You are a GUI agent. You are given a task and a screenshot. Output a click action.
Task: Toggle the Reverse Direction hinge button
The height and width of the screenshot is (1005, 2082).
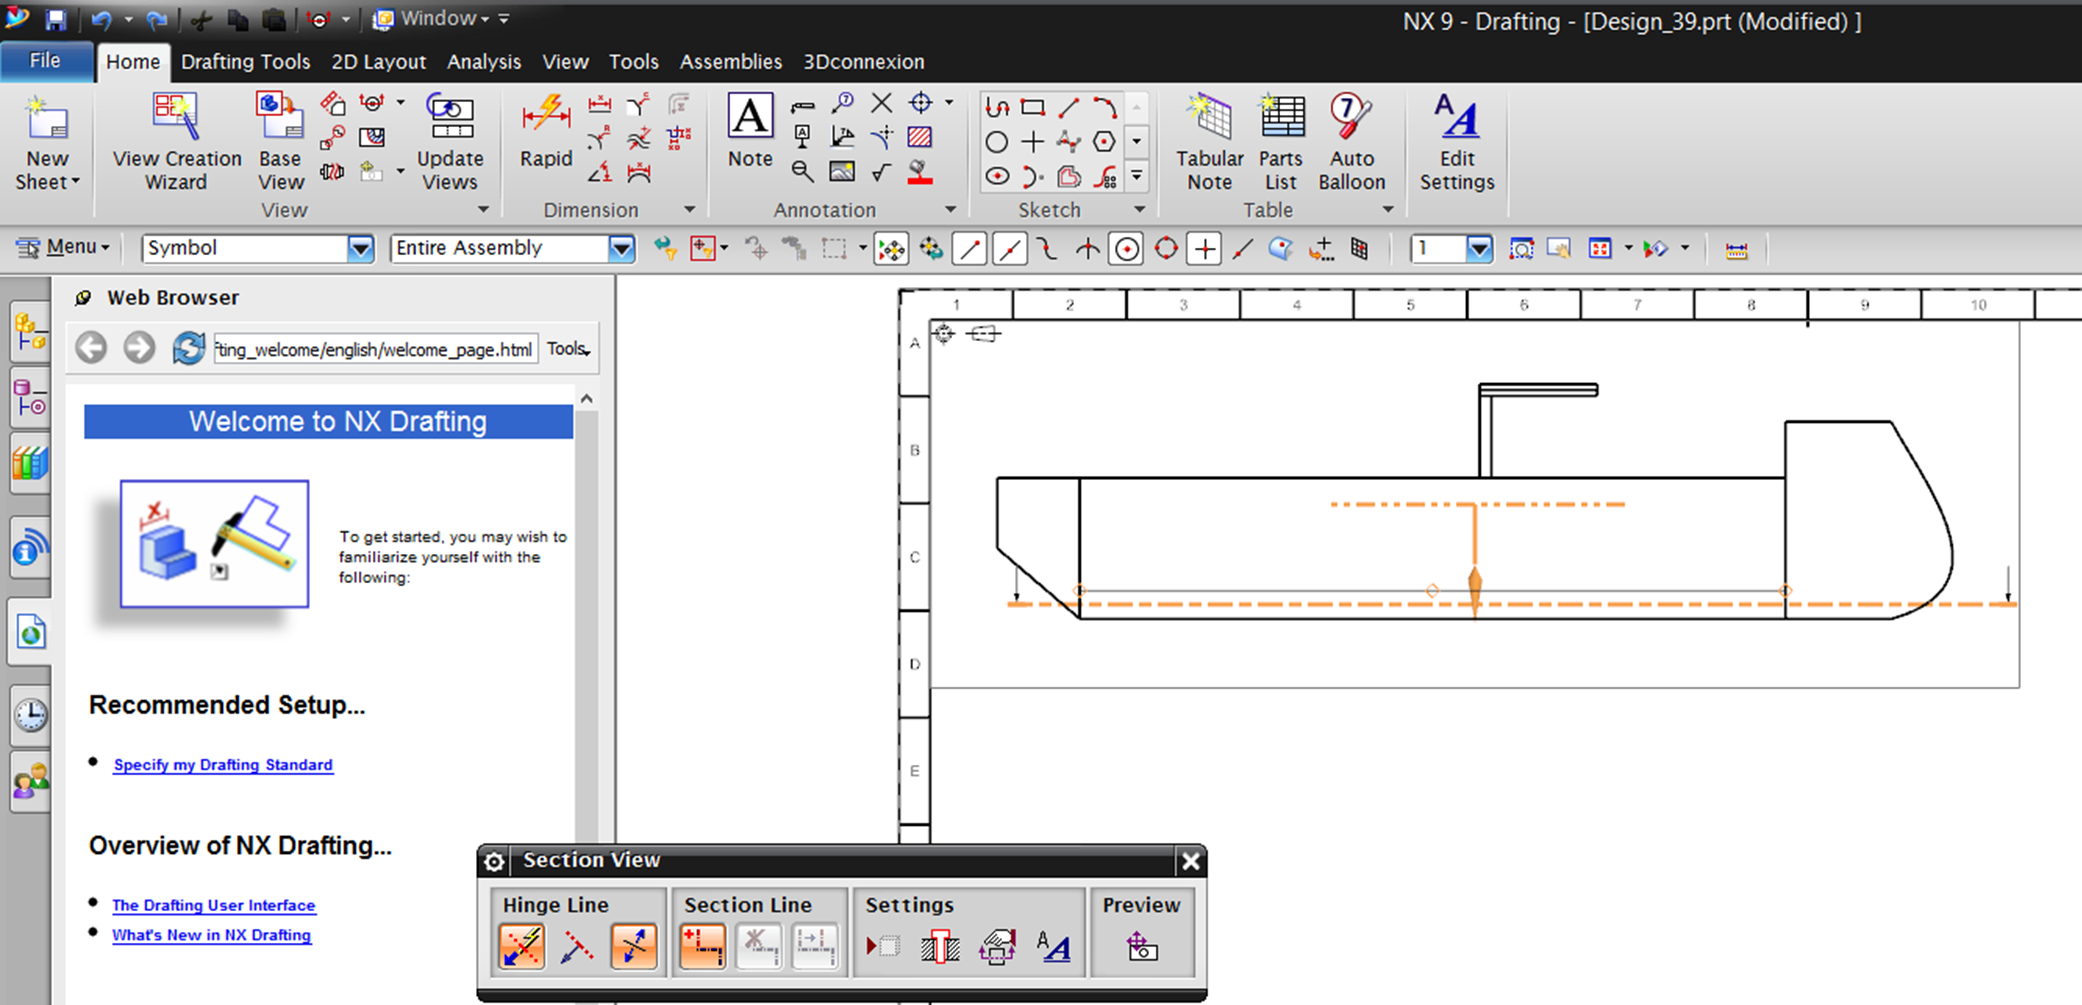click(634, 946)
